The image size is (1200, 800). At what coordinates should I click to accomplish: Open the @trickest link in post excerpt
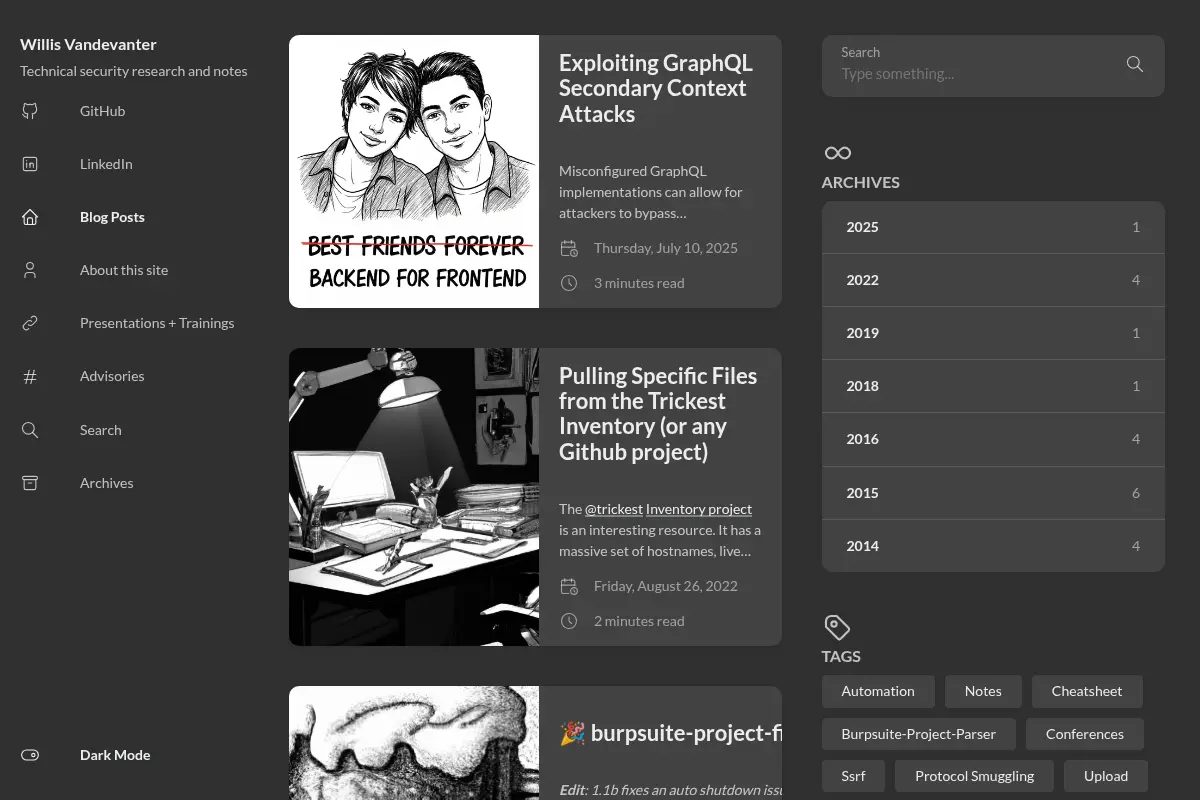(614, 509)
